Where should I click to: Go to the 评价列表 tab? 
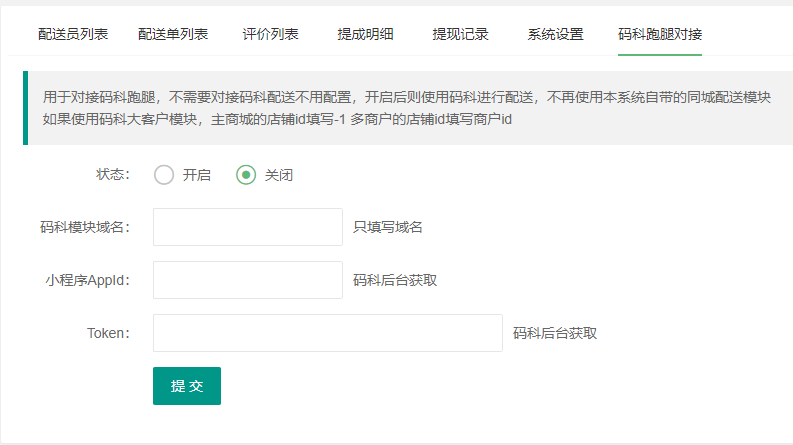tap(271, 34)
